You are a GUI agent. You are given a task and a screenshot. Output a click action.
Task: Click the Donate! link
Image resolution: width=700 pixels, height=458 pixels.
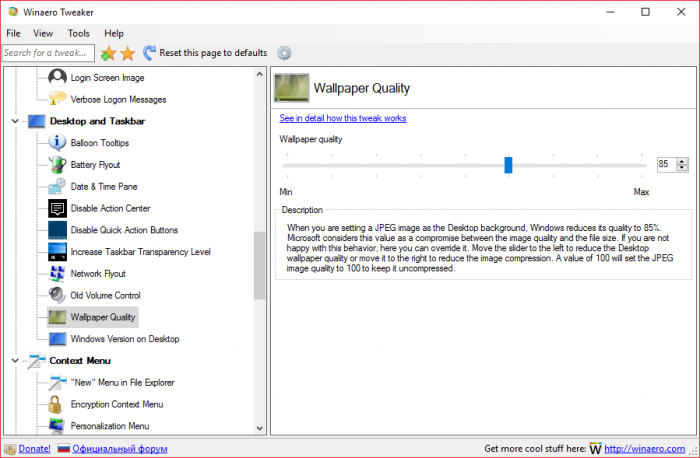[x=34, y=449]
